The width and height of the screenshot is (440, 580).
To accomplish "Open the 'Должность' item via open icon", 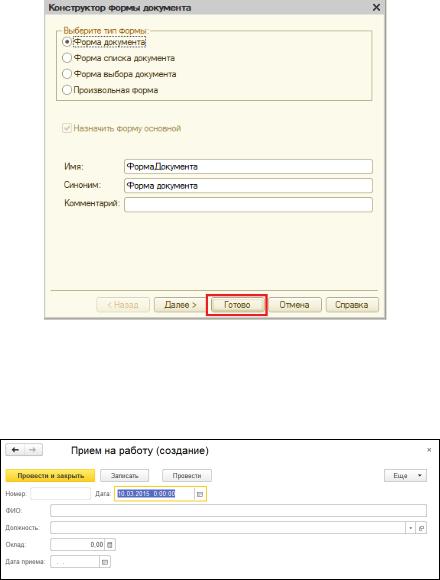I will tap(421, 528).
